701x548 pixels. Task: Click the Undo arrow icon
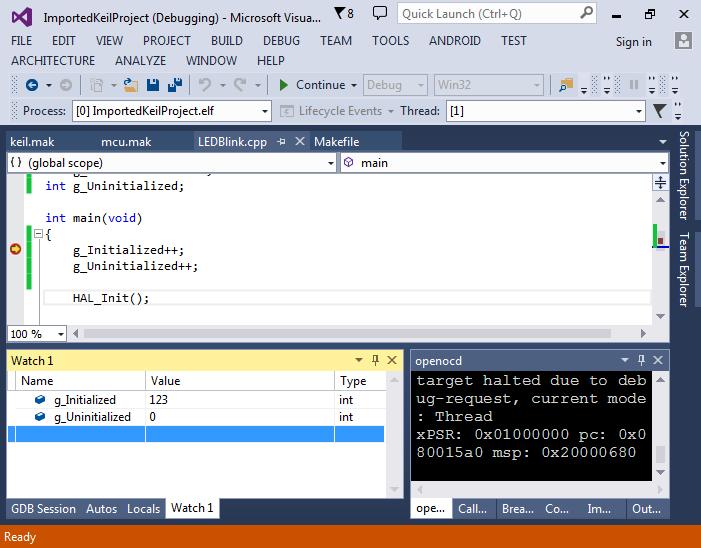[x=205, y=84]
